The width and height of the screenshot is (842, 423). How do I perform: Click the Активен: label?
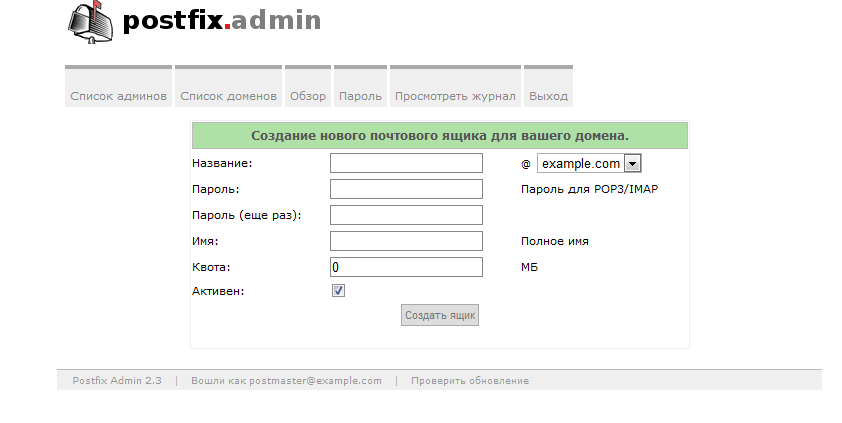(x=218, y=291)
